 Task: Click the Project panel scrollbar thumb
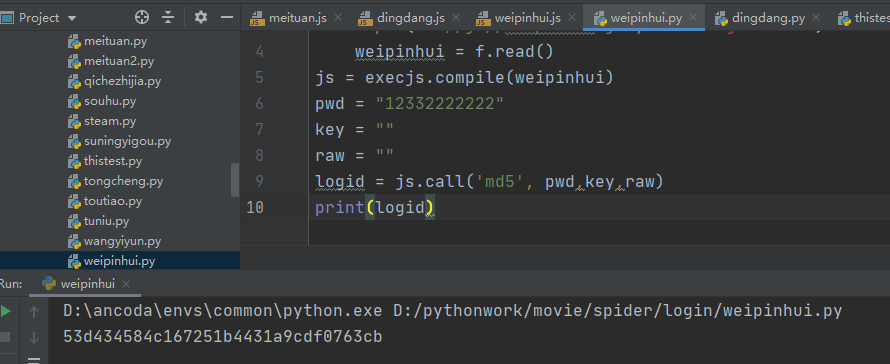pos(235,179)
